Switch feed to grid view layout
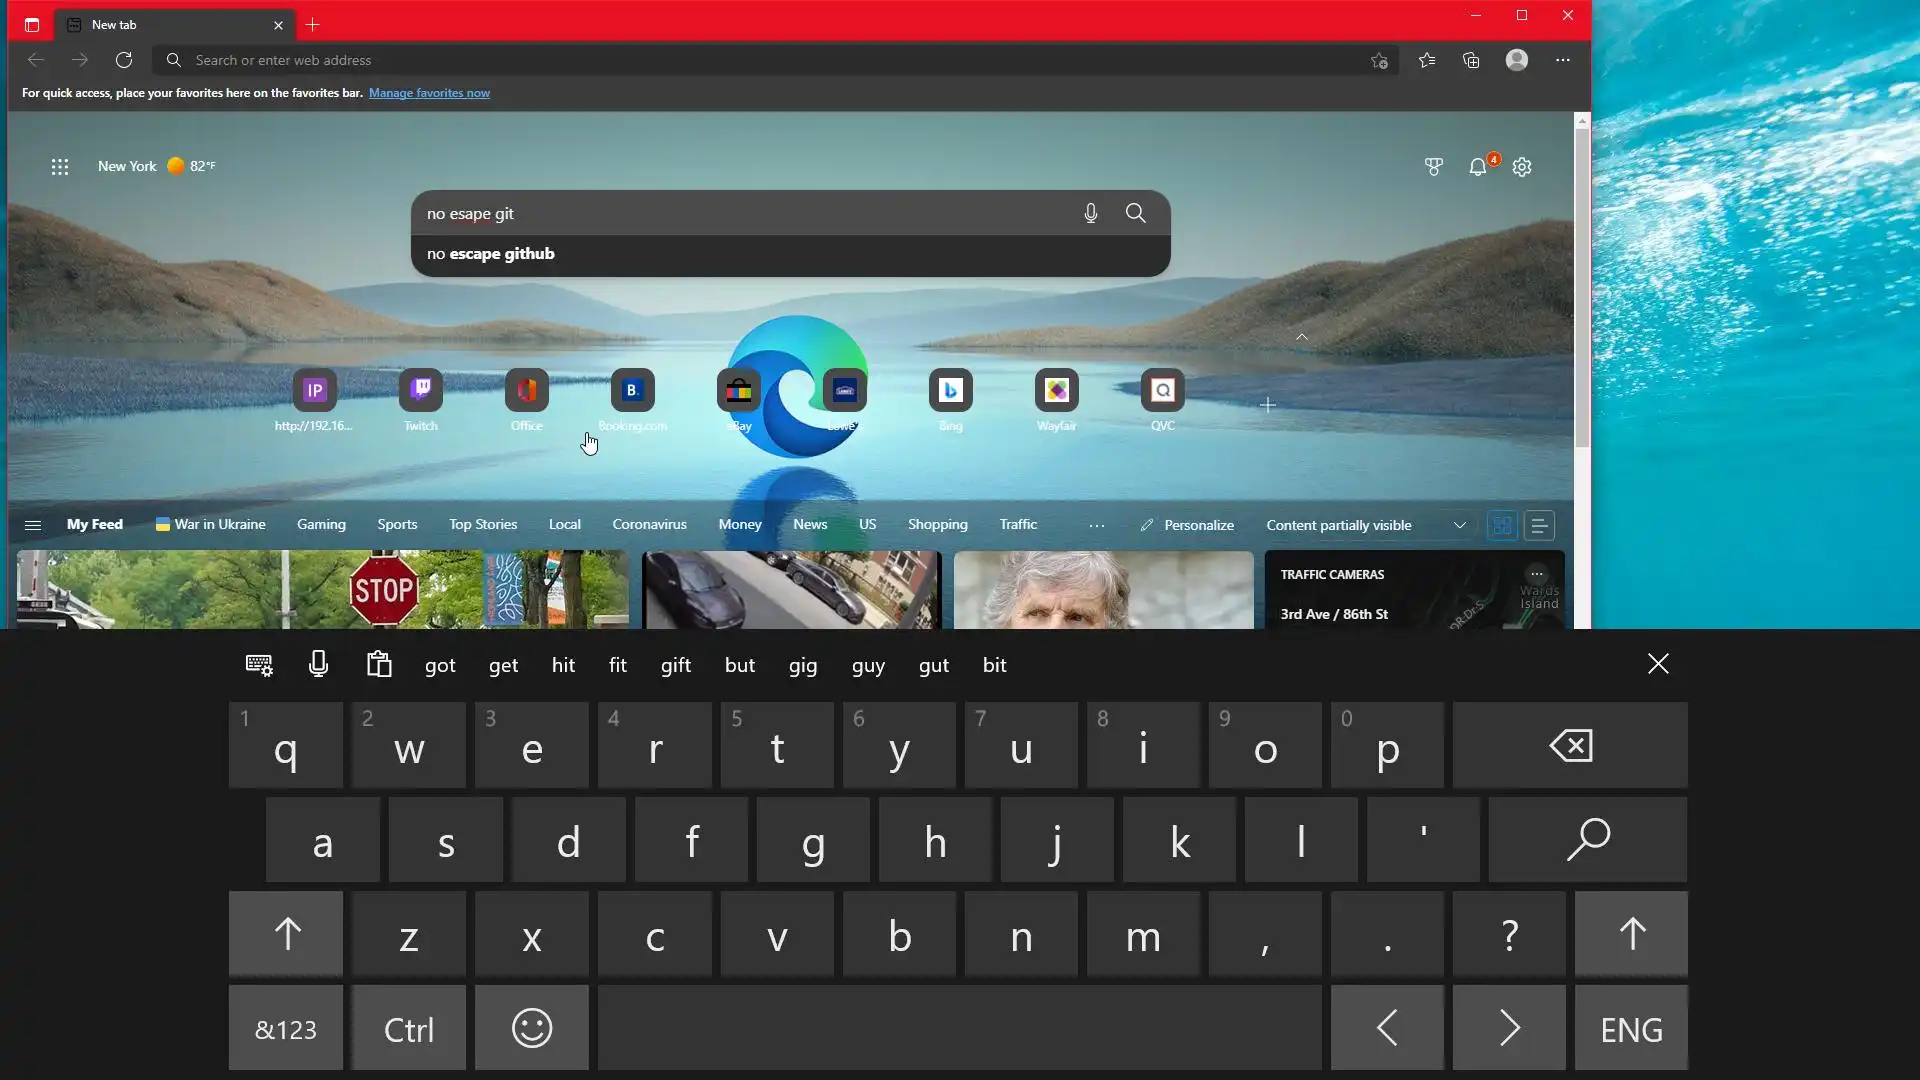Screen dimensions: 1920x1080 [1502, 525]
